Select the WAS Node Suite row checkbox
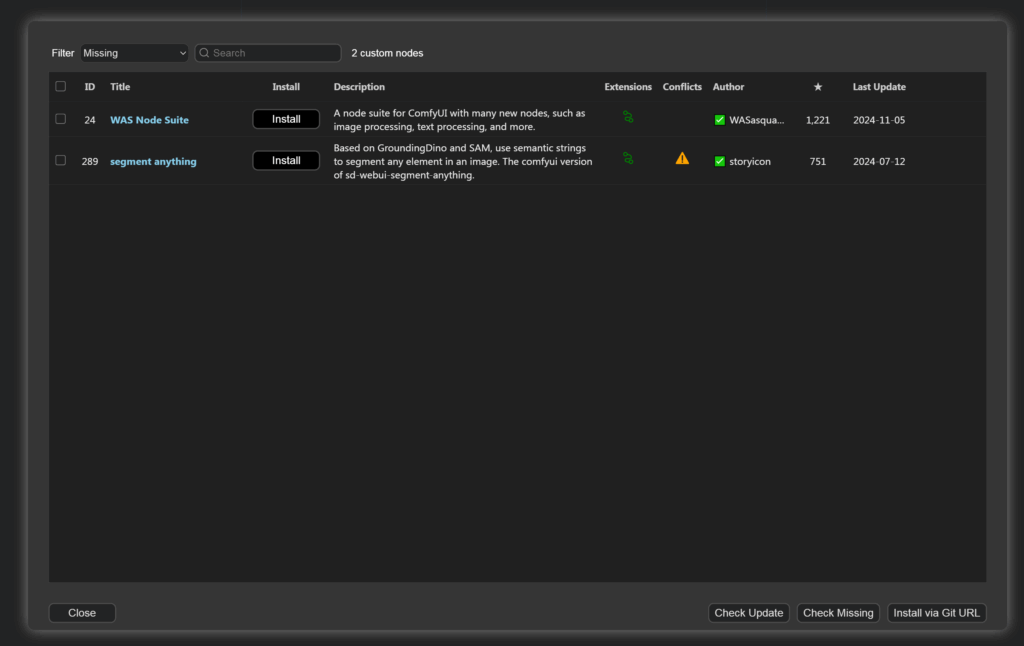 coord(61,119)
